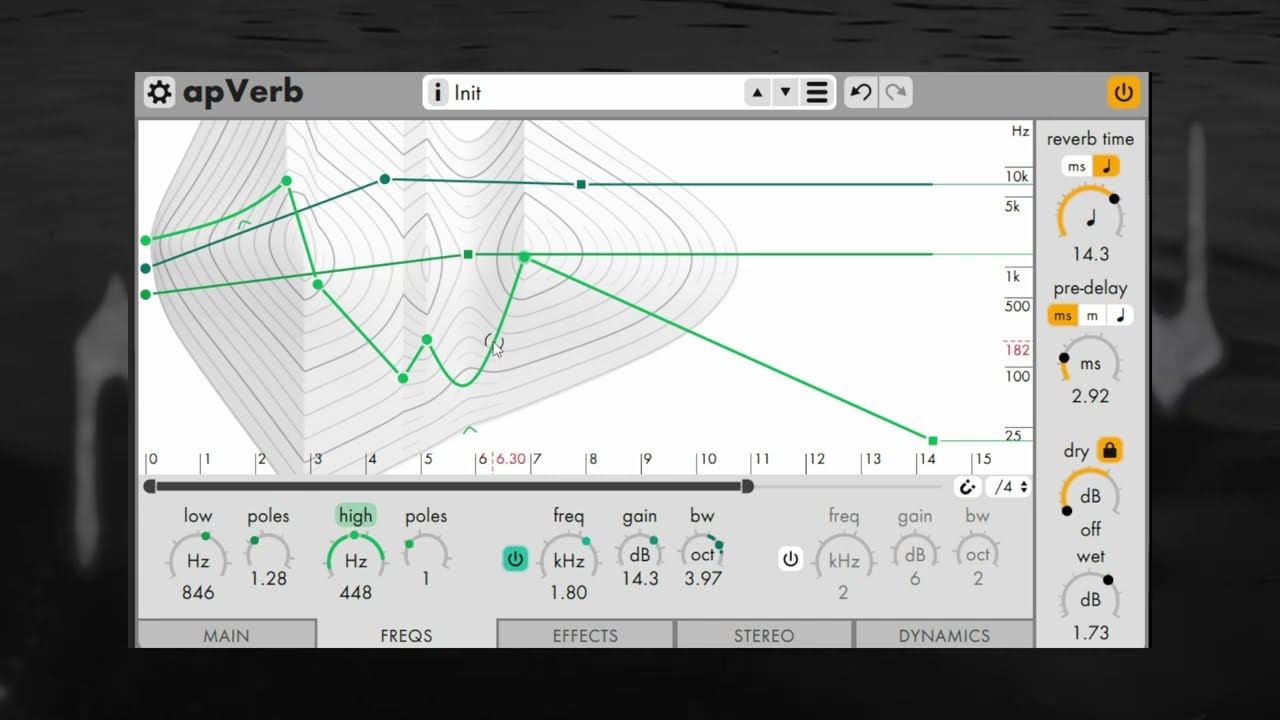
Task: Switch to the DYNAMICS tab
Action: pos(944,635)
